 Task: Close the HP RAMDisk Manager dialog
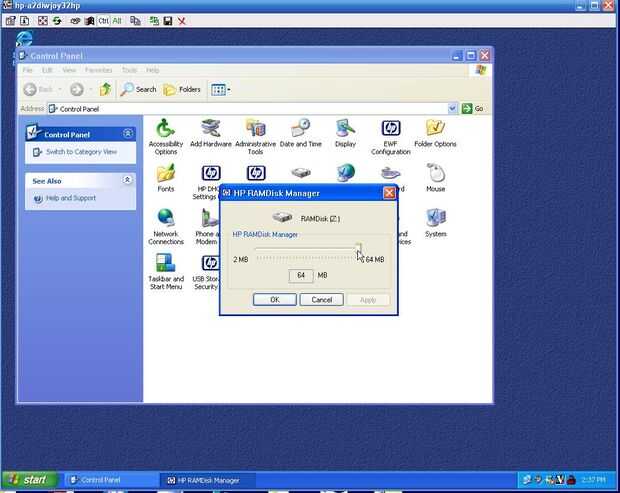[389, 193]
